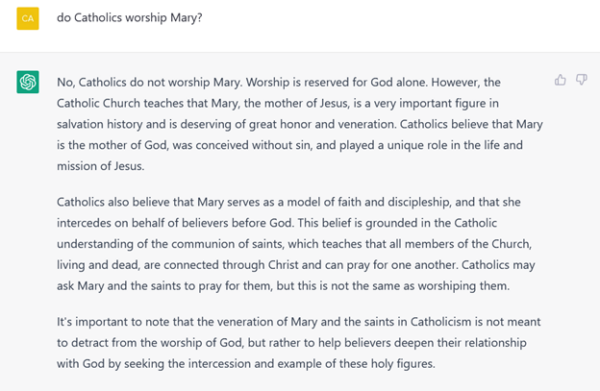This screenshot has width=600, height=391.
Task: Click the yellow CA user avatar
Action: coord(28,18)
